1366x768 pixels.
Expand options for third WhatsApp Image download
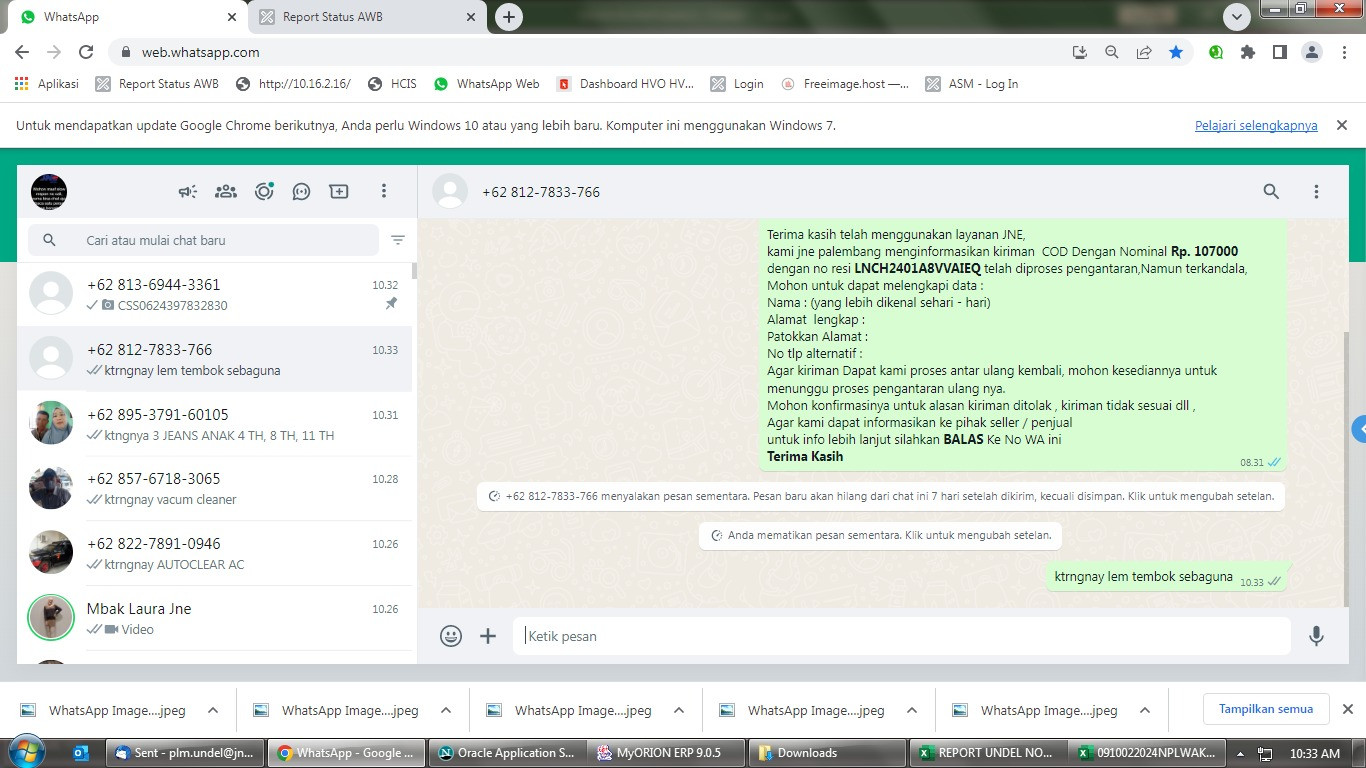(679, 710)
